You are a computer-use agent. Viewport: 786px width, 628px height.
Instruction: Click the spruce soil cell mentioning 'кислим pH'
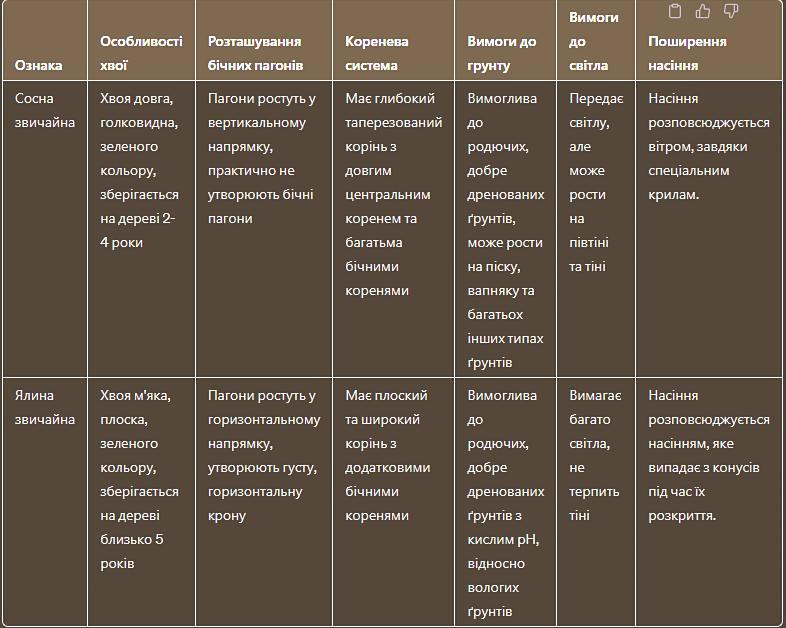coord(506,503)
